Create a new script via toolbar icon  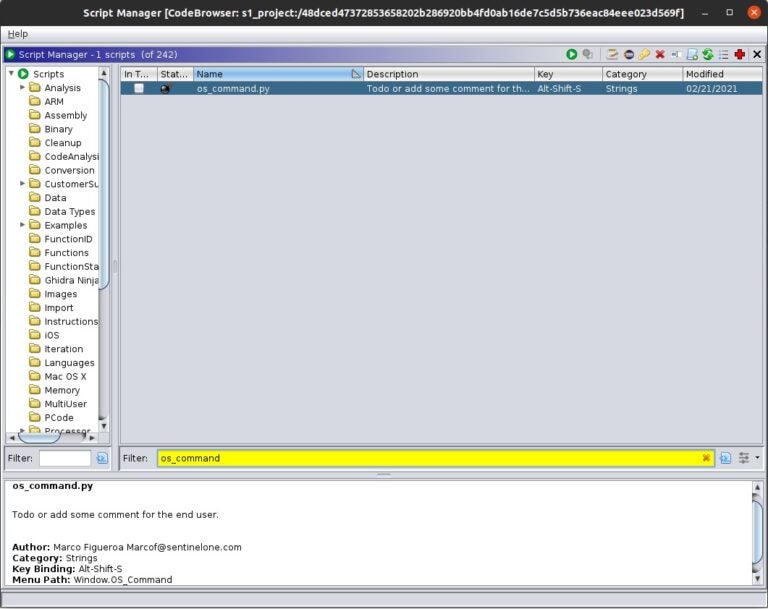click(692, 54)
